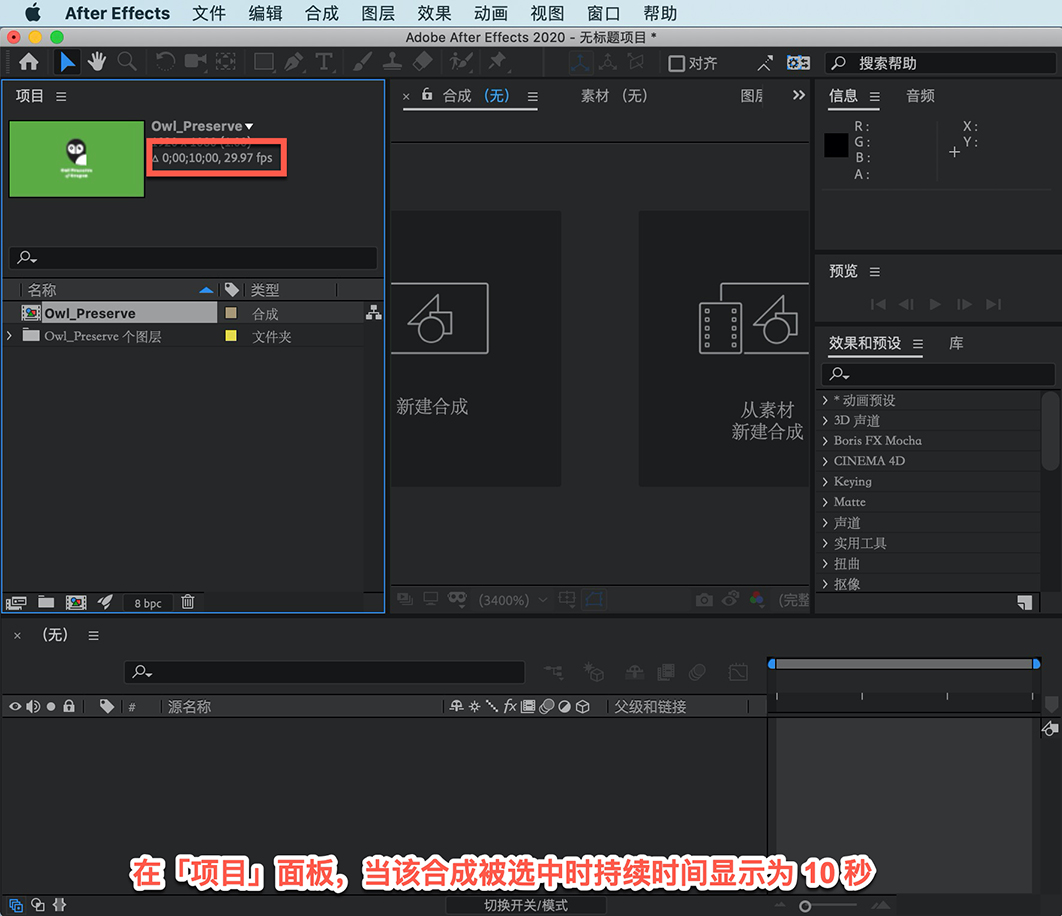
Task: Select the Clone Stamp tool
Action: click(x=392, y=62)
